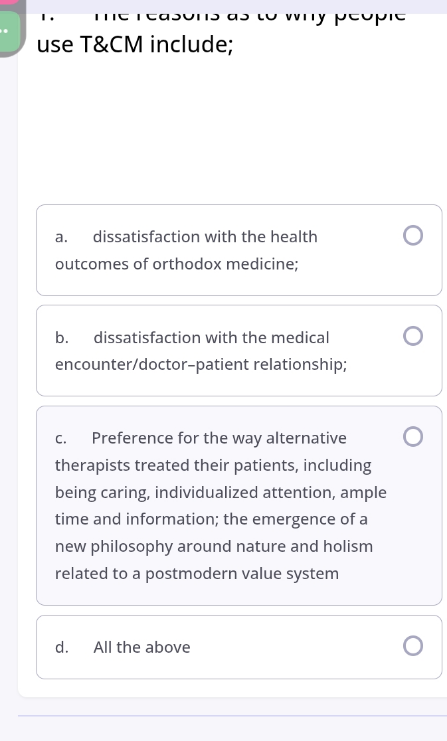Click the 'dissatisfaction with the health' answer text

point(205,236)
